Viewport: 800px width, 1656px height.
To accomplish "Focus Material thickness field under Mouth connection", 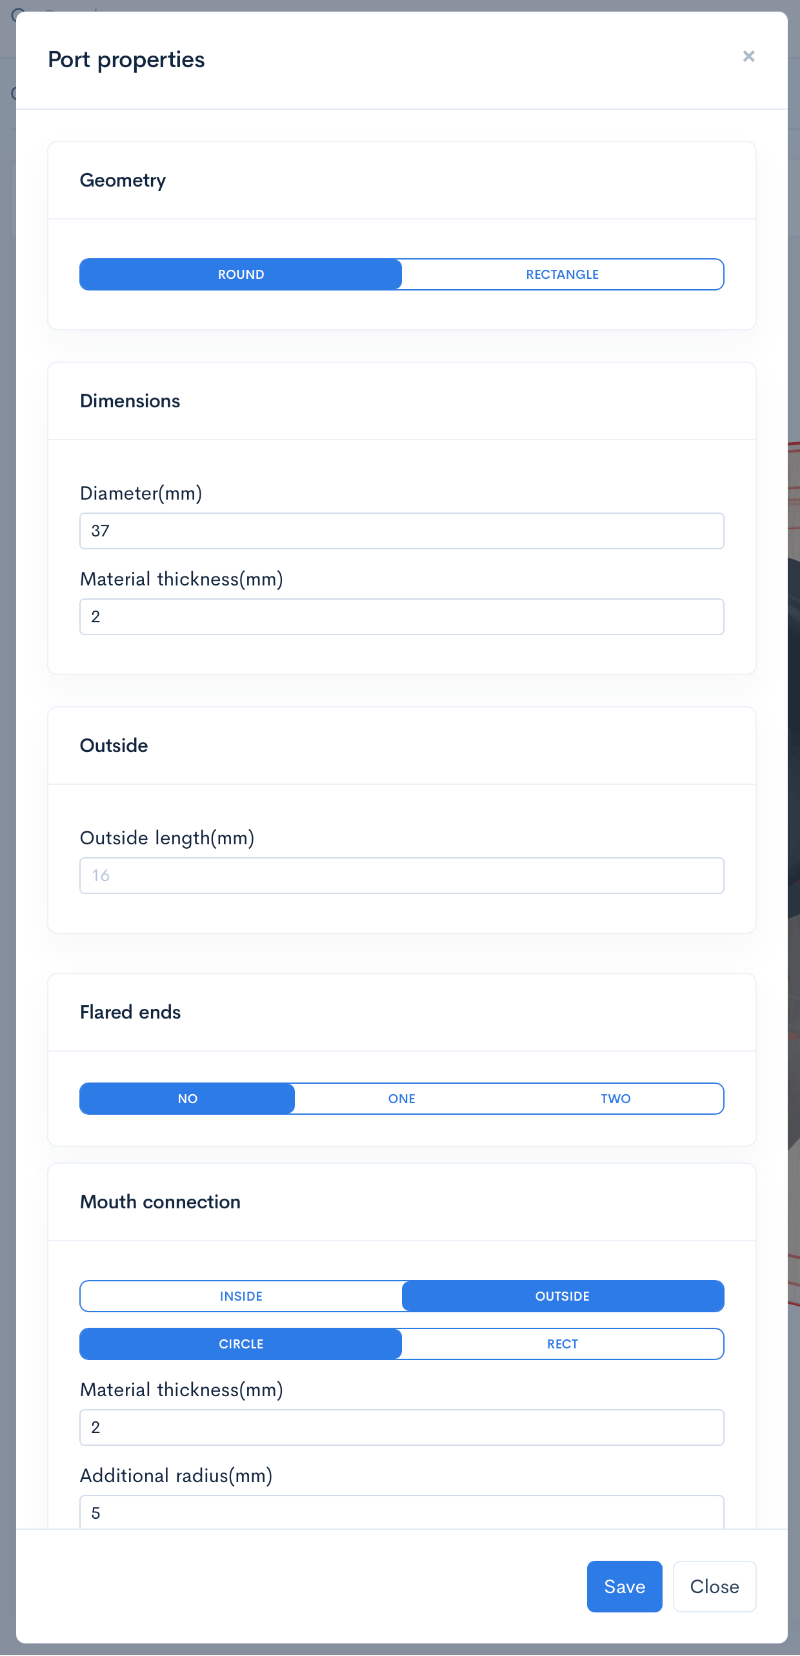I will coord(401,1428).
